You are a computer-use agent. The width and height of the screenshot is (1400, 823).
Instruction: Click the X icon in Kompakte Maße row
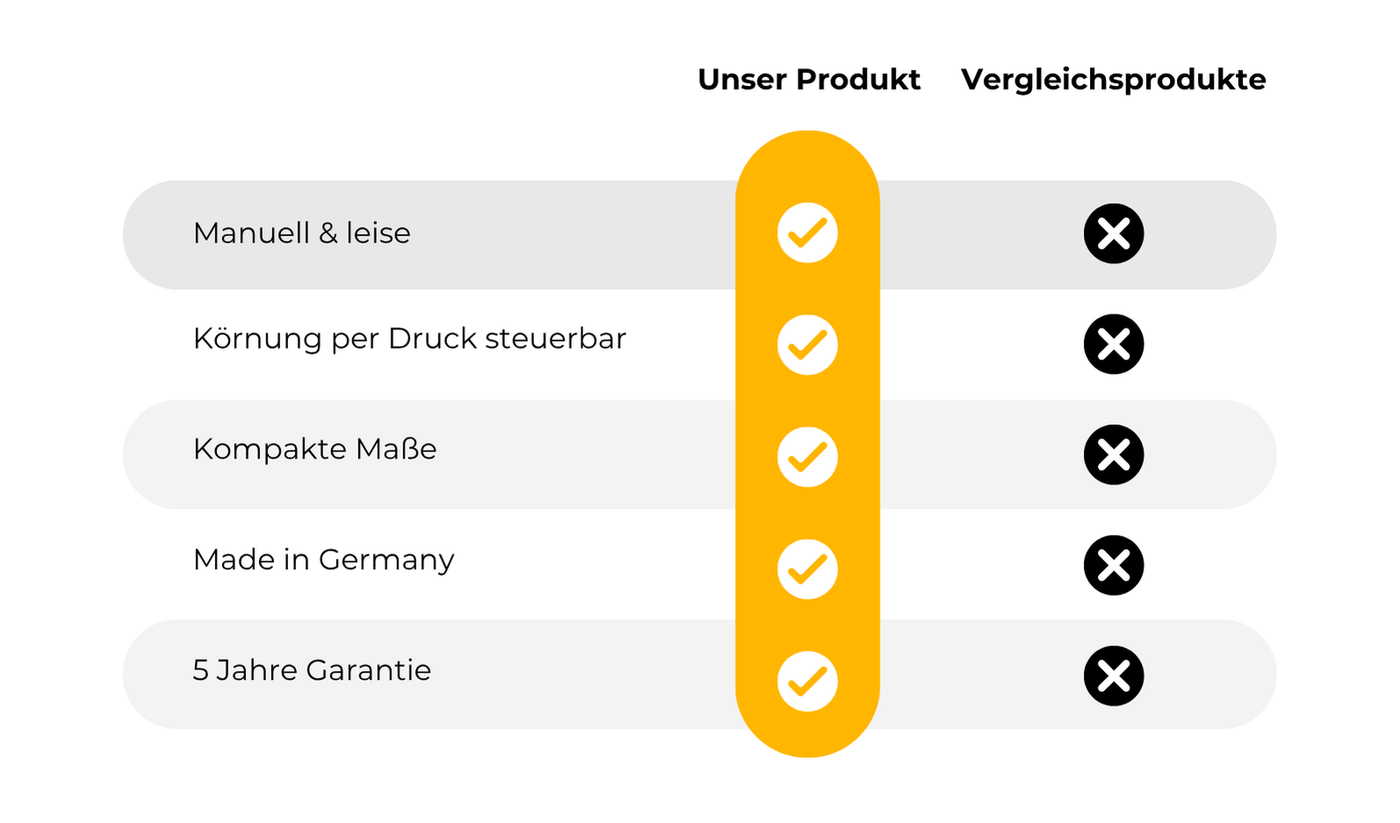coord(1113,454)
